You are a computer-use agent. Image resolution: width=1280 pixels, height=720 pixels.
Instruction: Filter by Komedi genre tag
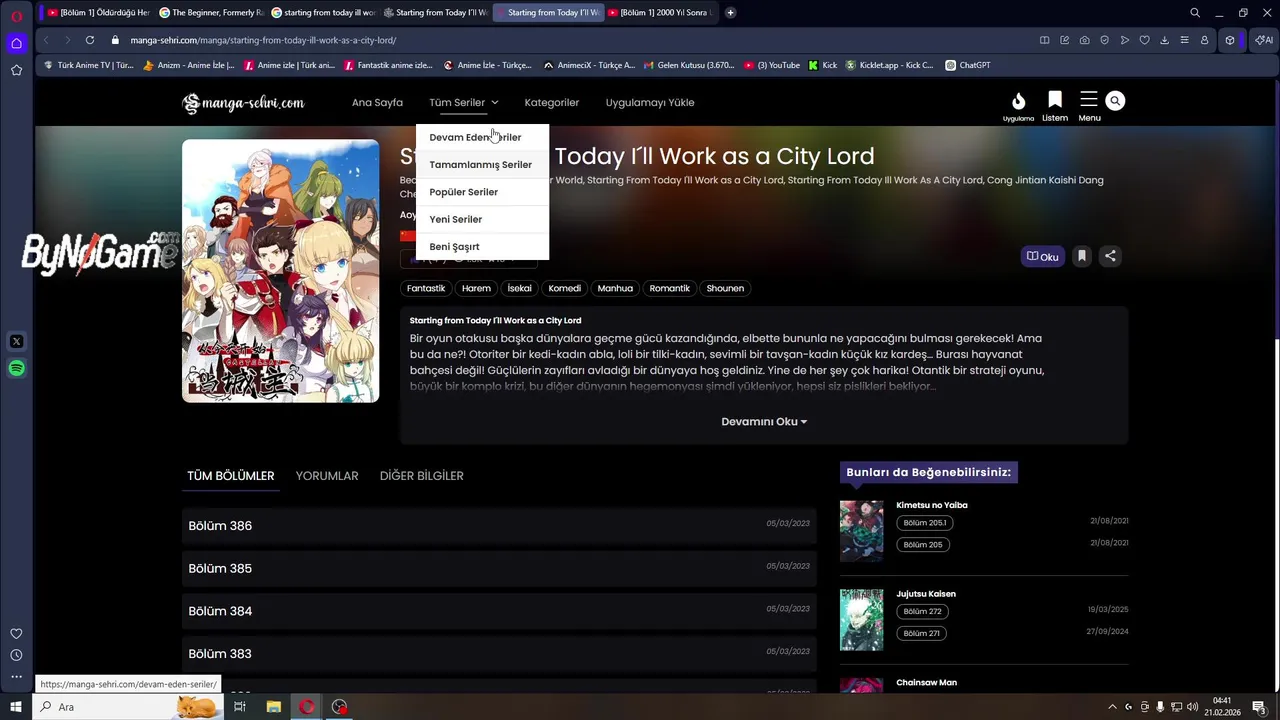(565, 288)
